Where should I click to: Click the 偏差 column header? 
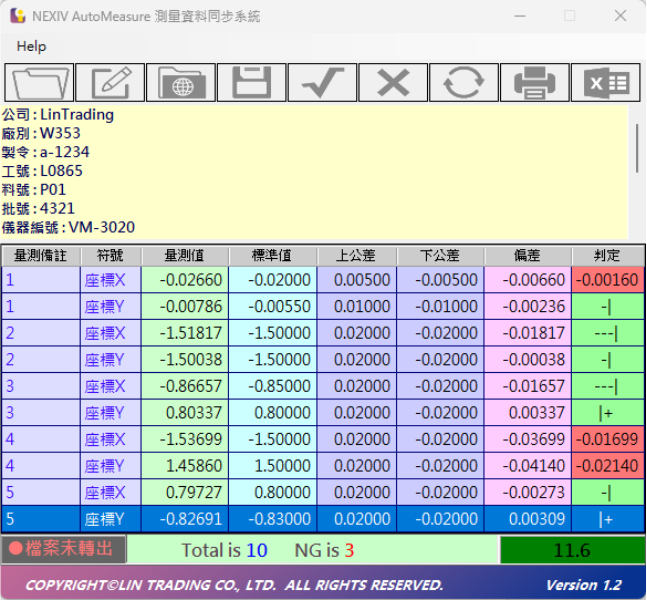tap(527, 255)
